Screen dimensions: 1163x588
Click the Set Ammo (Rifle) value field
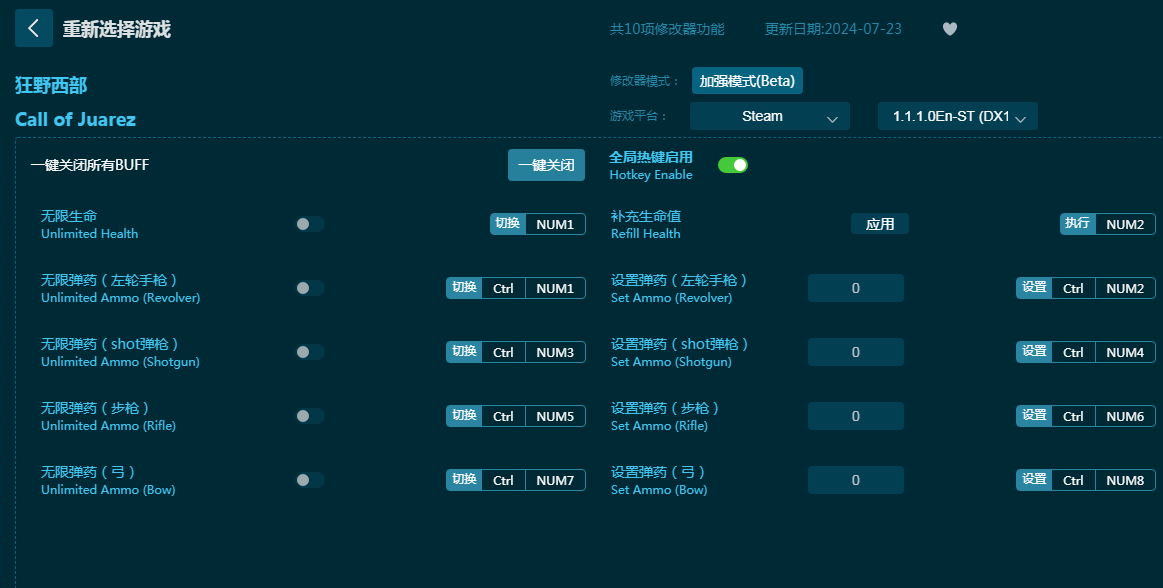(x=856, y=416)
